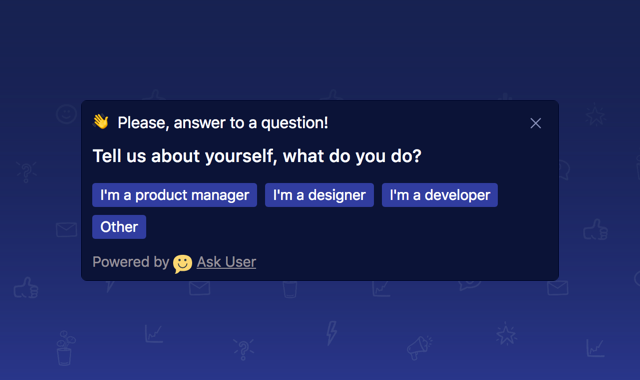
Task: Choose "I'm a designer" answer
Action: pyautogui.click(x=319, y=195)
